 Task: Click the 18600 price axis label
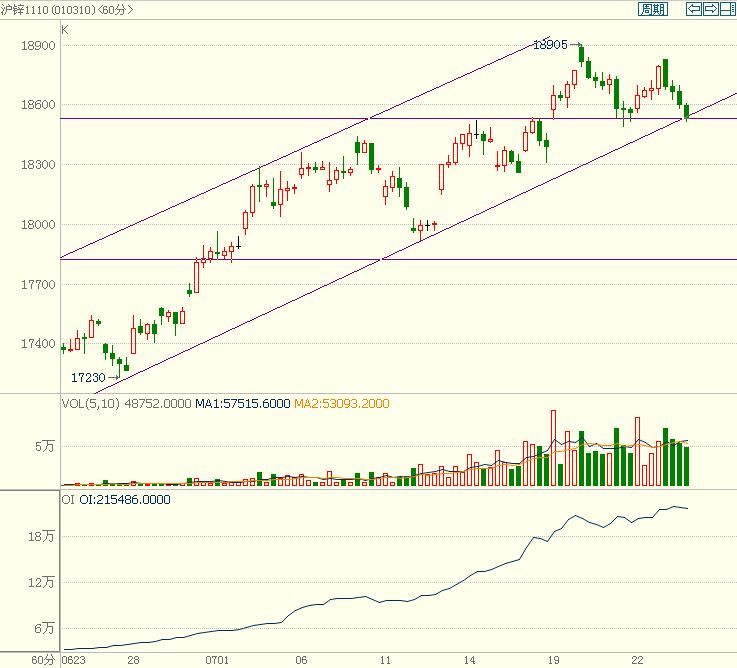38,104
